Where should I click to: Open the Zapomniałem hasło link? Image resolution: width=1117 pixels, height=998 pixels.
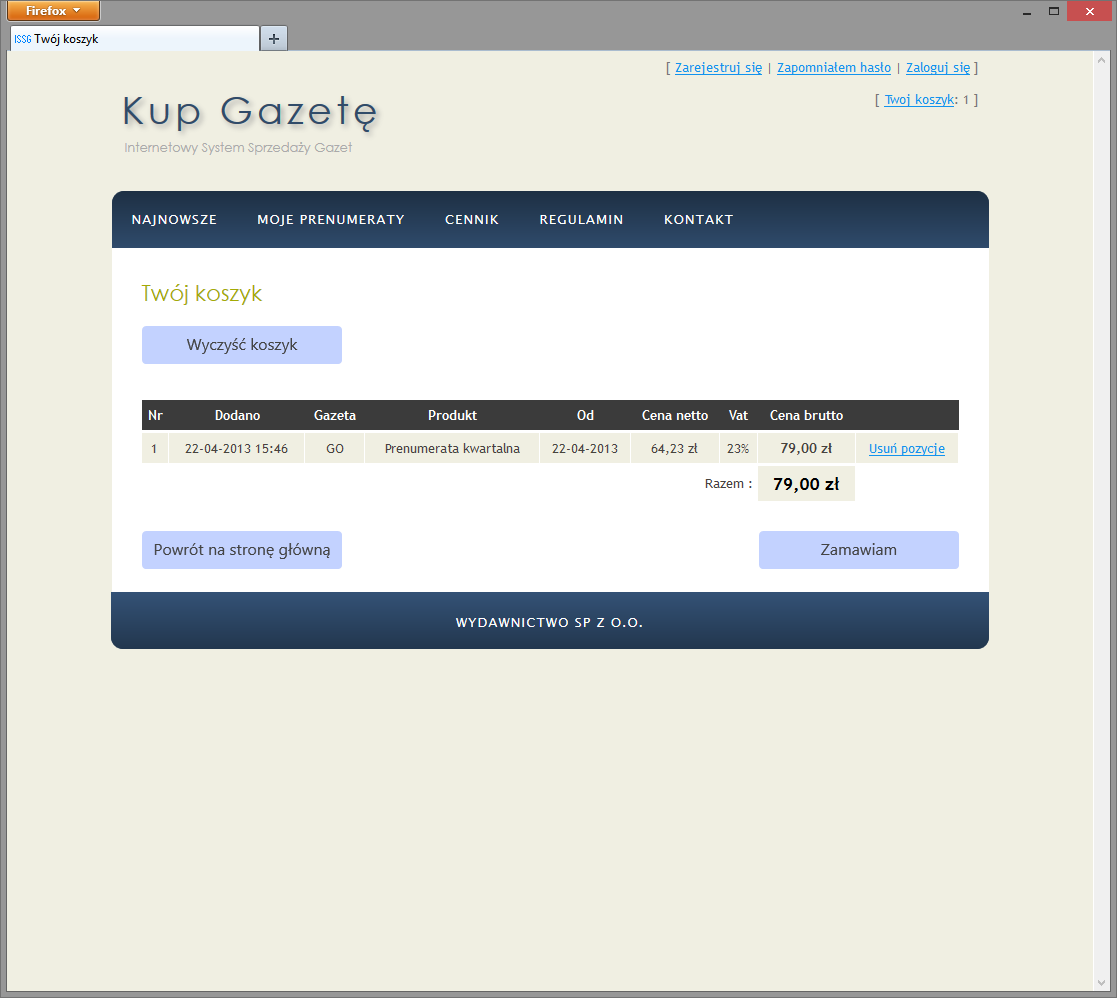(x=833, y=68)
